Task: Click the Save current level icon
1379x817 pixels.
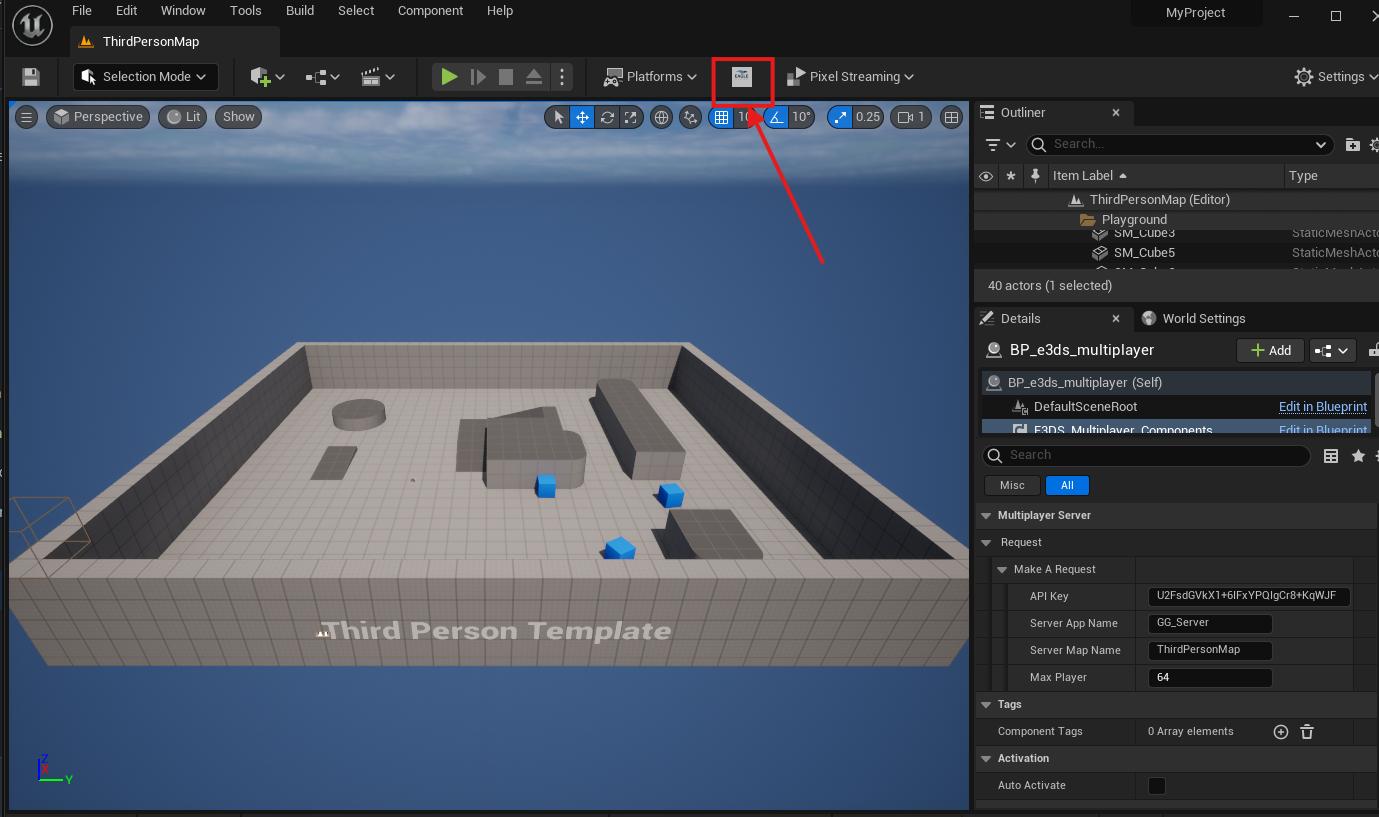Action: coord(31,77)
